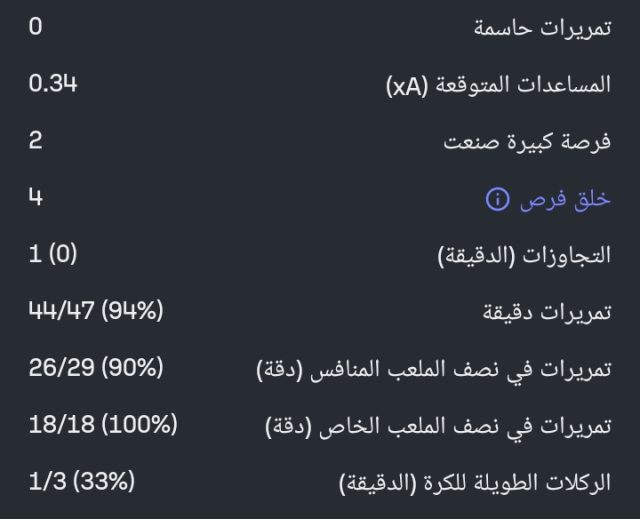
Task: Click the '0' value for key passes
Action: tap(36, 27)
